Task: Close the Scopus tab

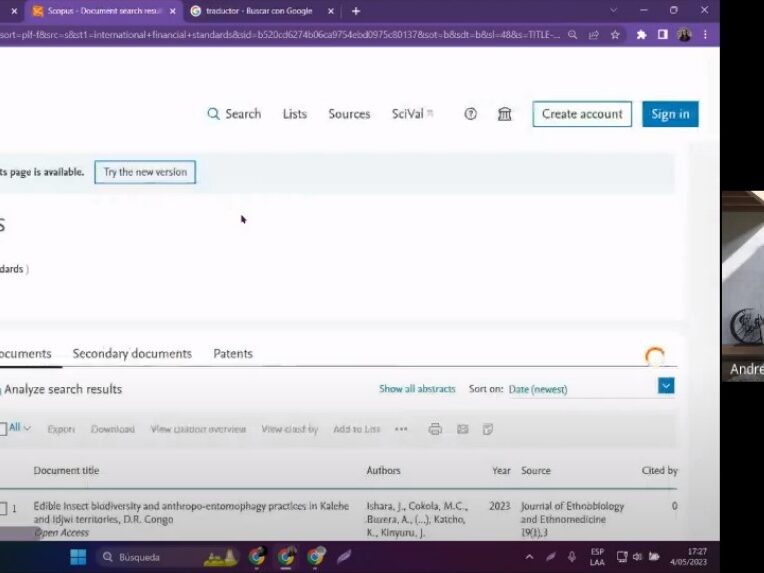Action: point(172,11)
